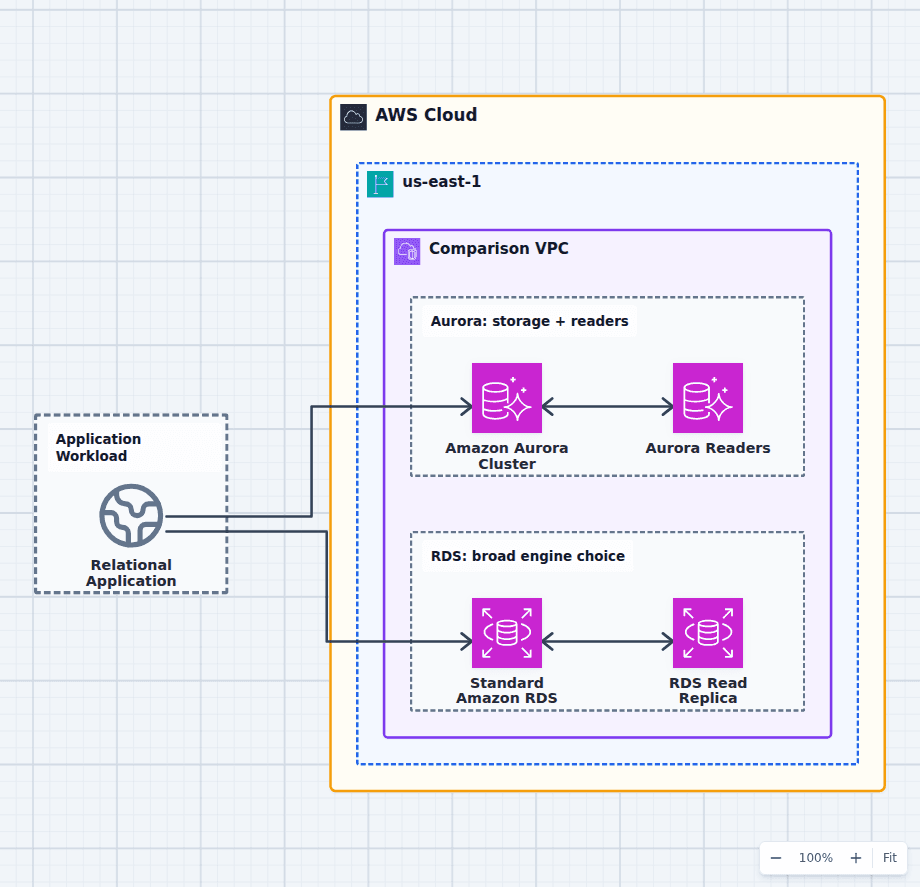Click the 'Amazon Aurora Cluster' caption

(507, 456)
